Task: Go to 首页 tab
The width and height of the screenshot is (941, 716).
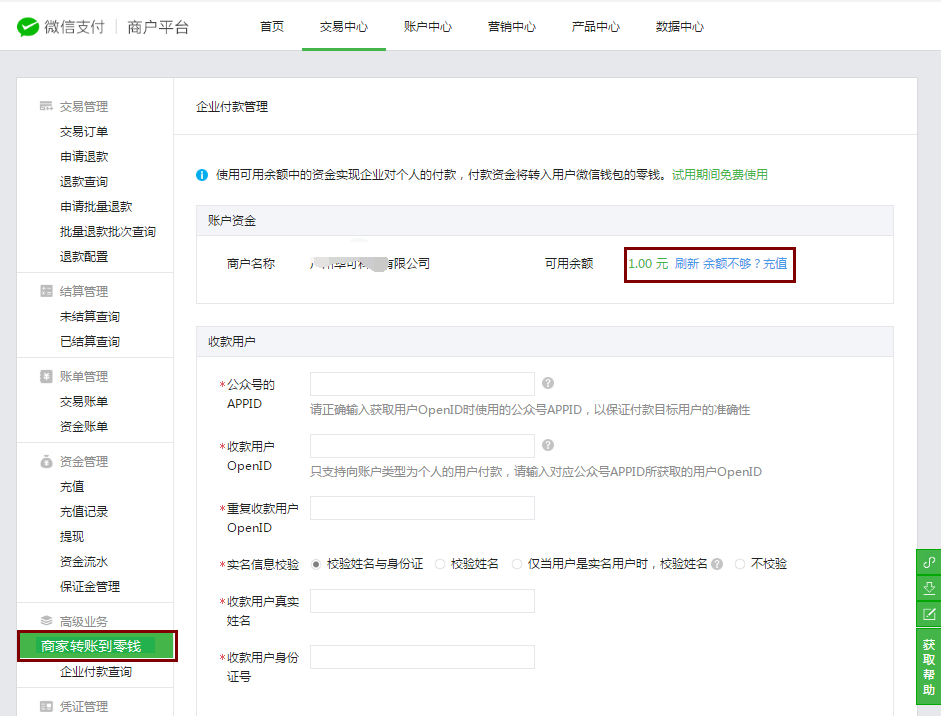Action: [272, 26]
